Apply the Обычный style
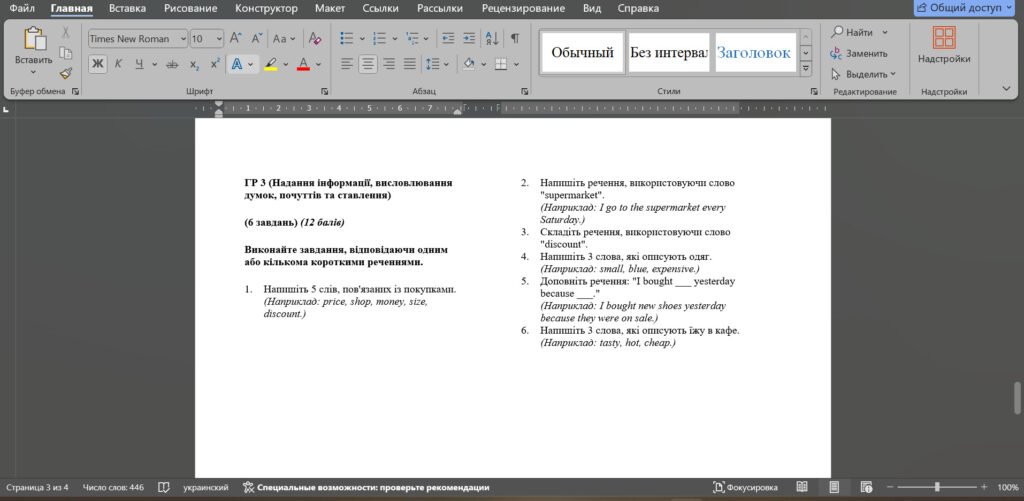This screenshot has width=1024, height=501. [x=583, y=53]
